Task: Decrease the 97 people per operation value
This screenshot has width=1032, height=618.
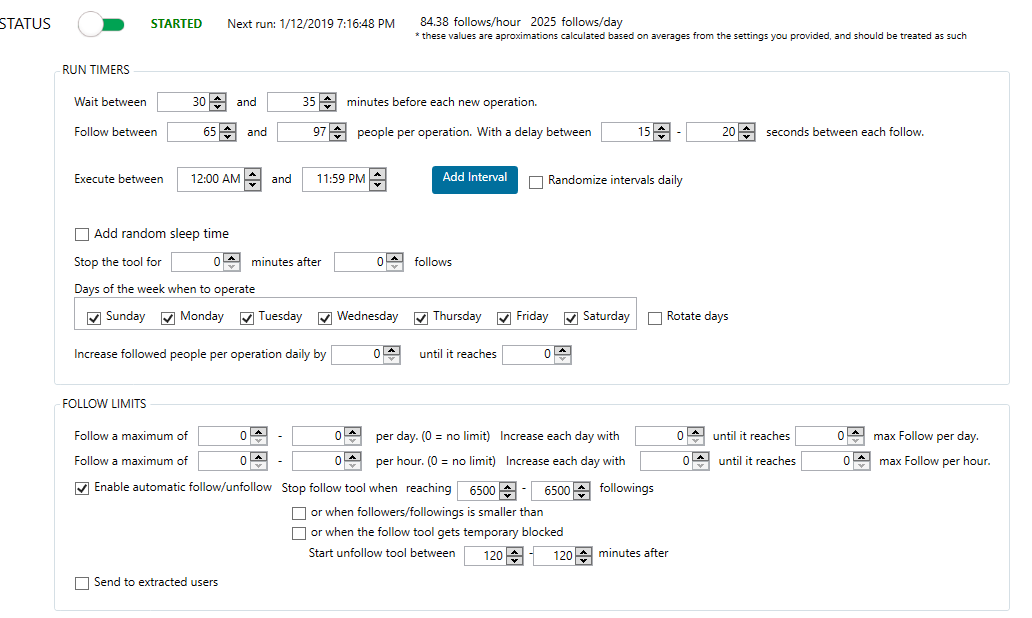Action: coord(338,136)
